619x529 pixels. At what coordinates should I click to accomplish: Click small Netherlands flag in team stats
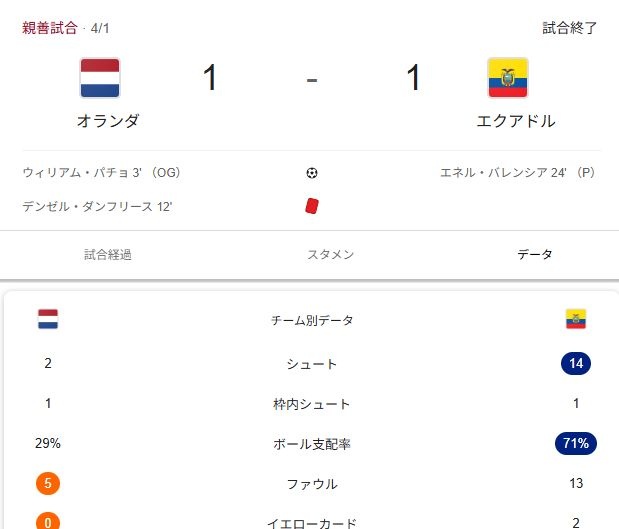[x=48, y=320]
